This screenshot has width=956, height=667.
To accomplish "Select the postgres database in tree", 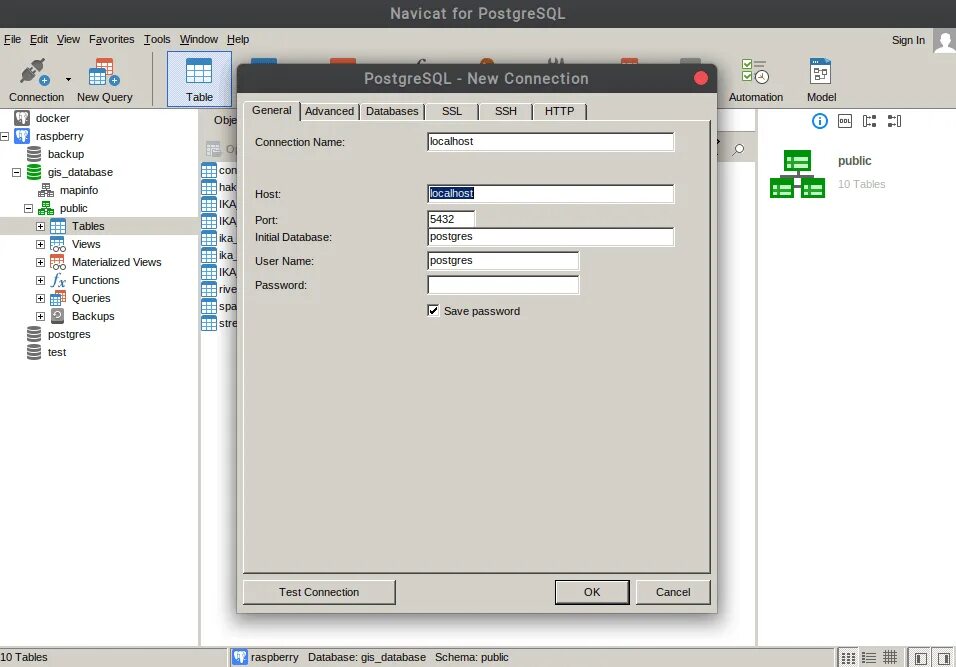I will pyautogui.click(x=69, y=334).
